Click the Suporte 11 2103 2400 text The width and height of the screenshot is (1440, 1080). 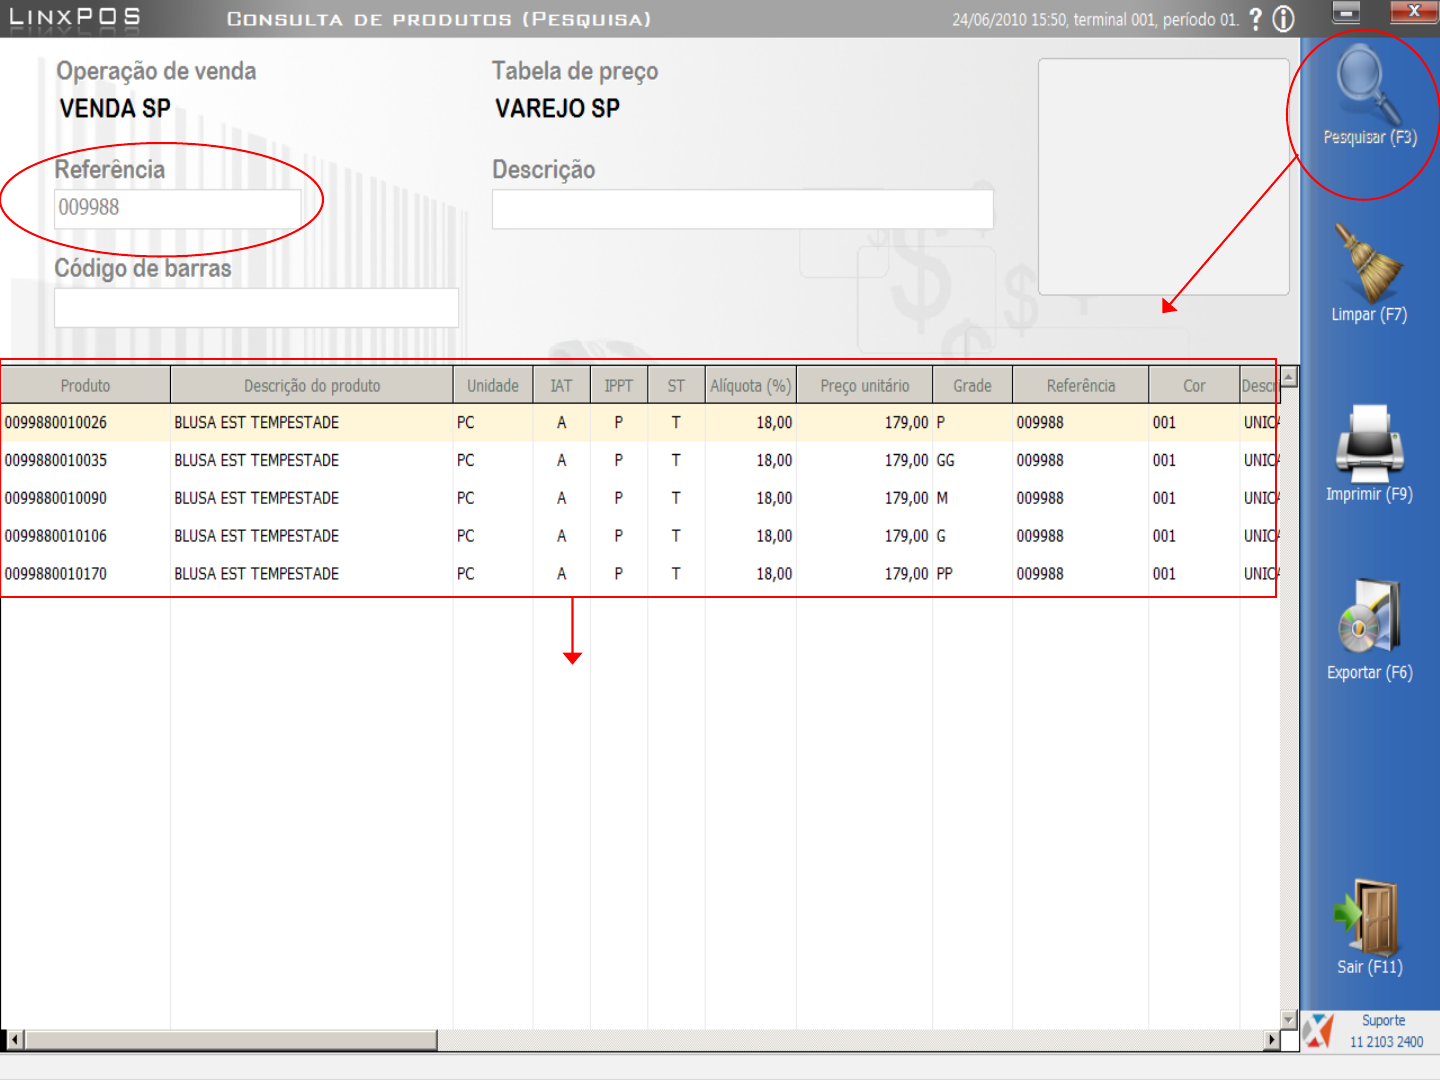point(1385,1031)
